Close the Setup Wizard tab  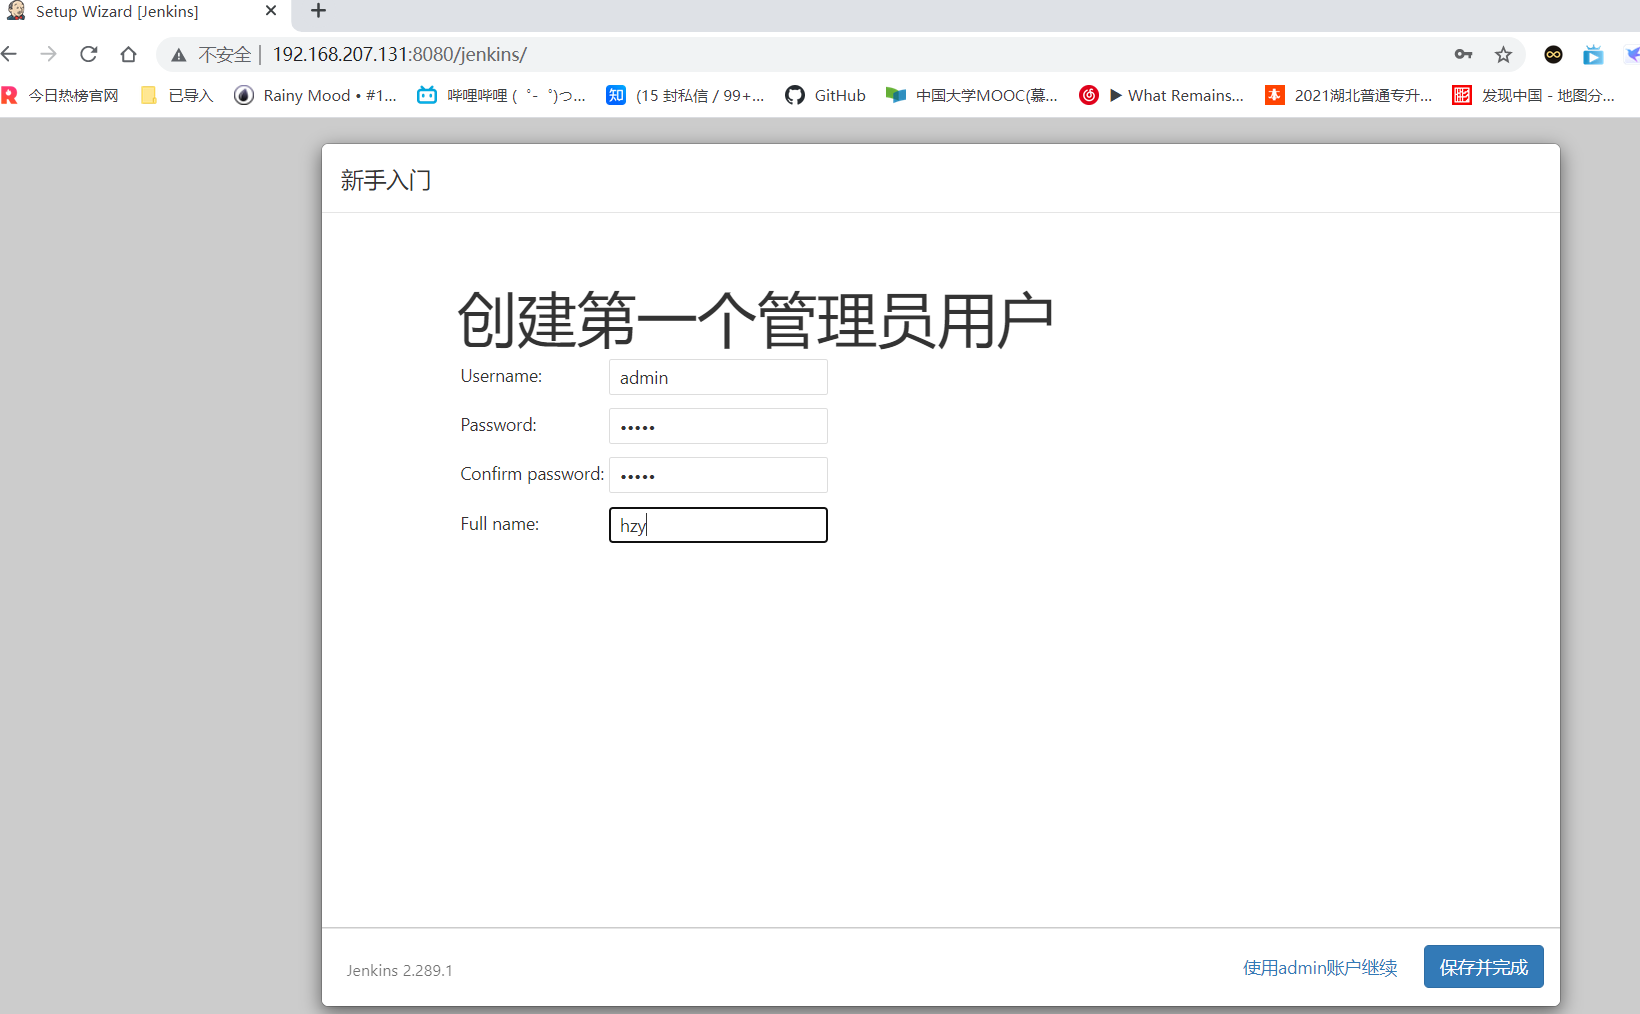point(271,11)
